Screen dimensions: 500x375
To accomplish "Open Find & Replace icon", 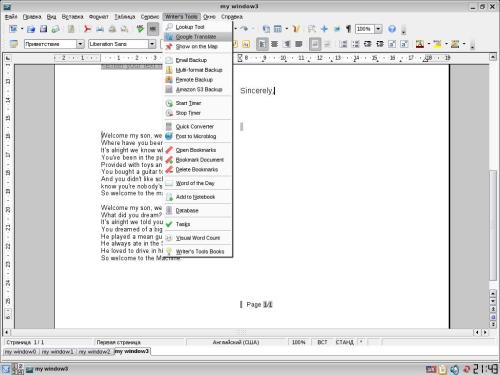I will [312, 29].
